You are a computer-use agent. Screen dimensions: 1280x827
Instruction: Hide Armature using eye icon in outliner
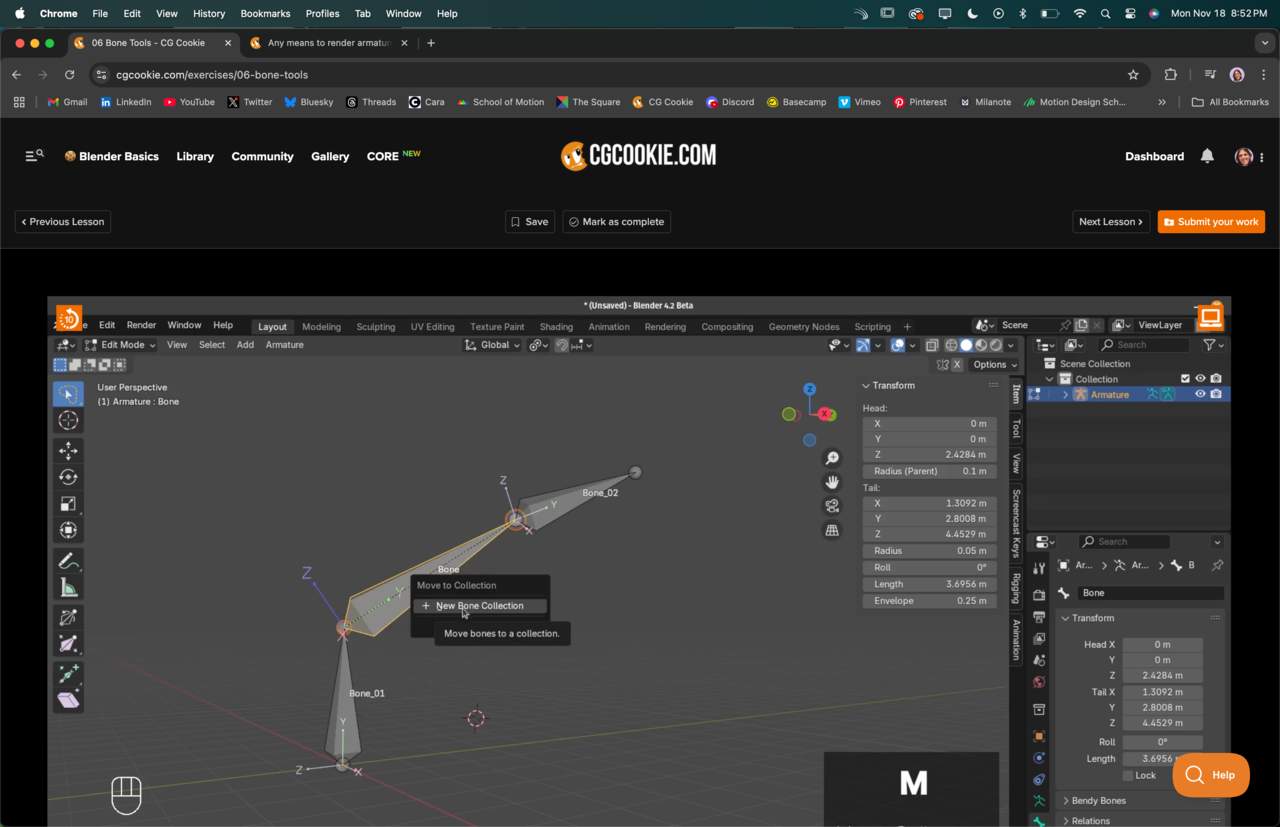click(x=1200, y=394)
